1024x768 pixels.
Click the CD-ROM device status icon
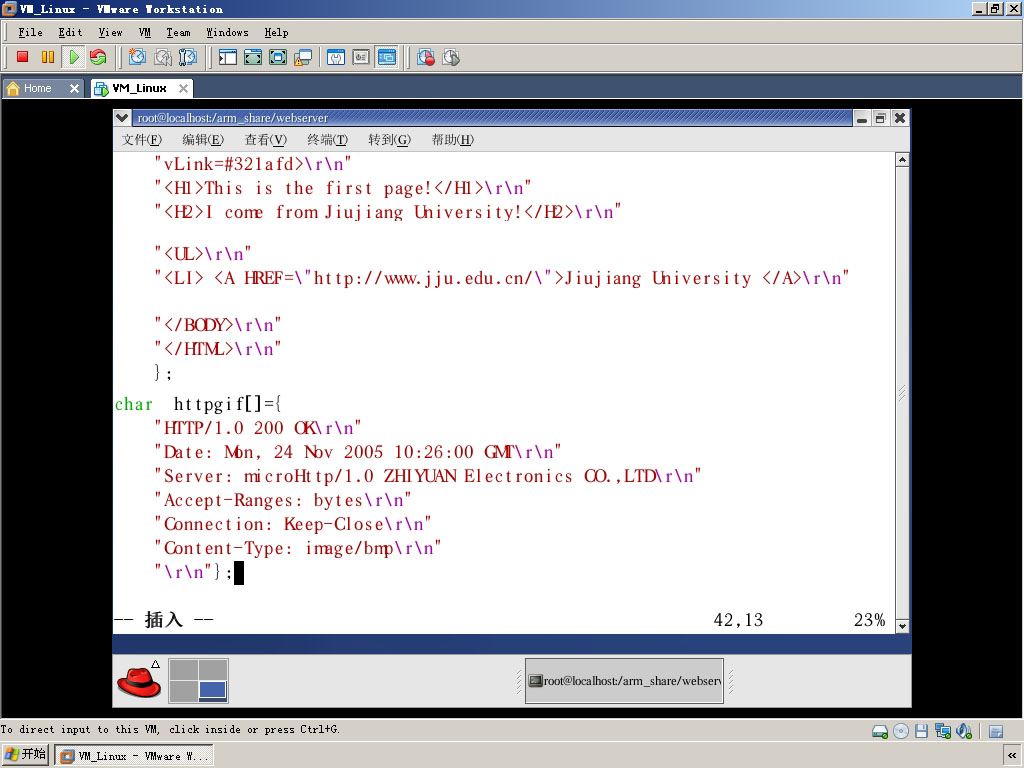click(x=901, y=731)
